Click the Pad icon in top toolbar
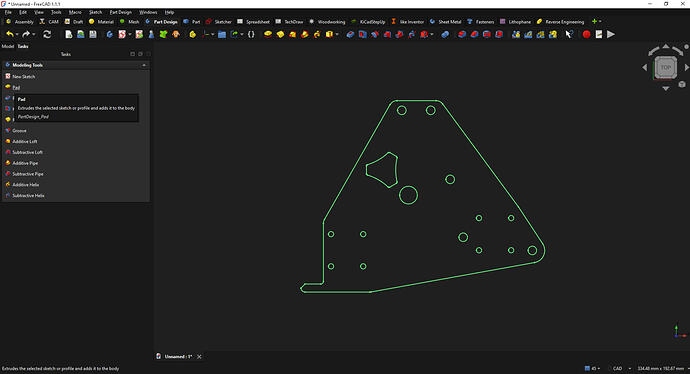 [x=268, y=34]
